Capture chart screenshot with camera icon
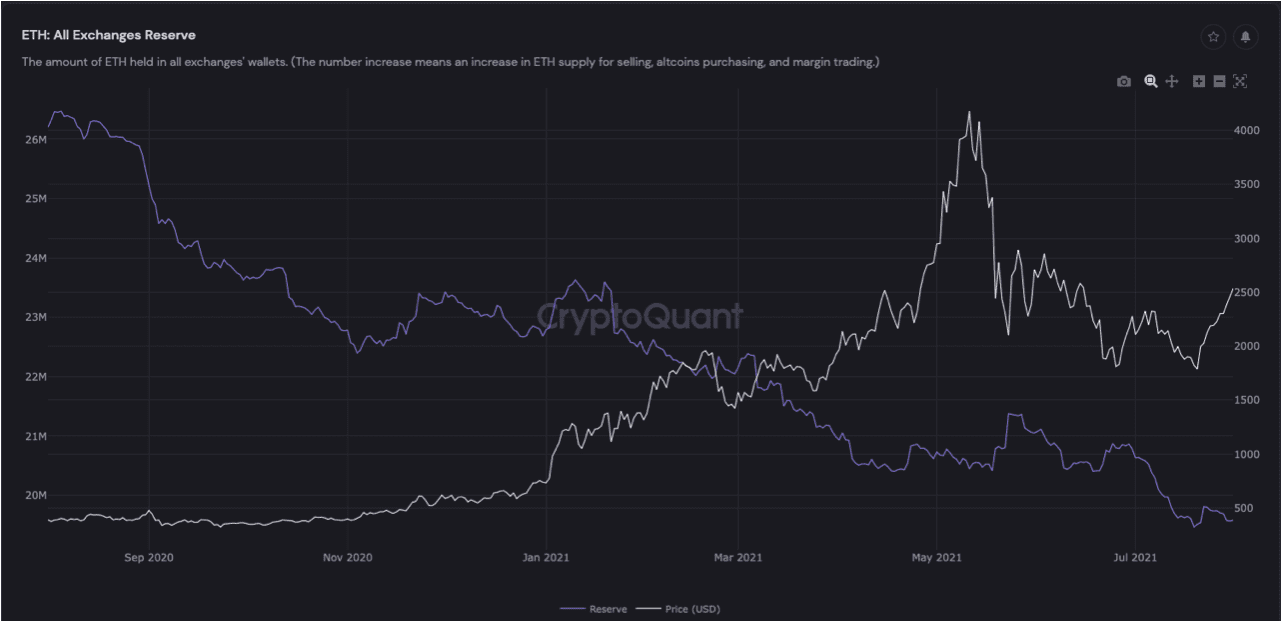The width and height of the screenshot is (1284, 622). (1123, 81)
